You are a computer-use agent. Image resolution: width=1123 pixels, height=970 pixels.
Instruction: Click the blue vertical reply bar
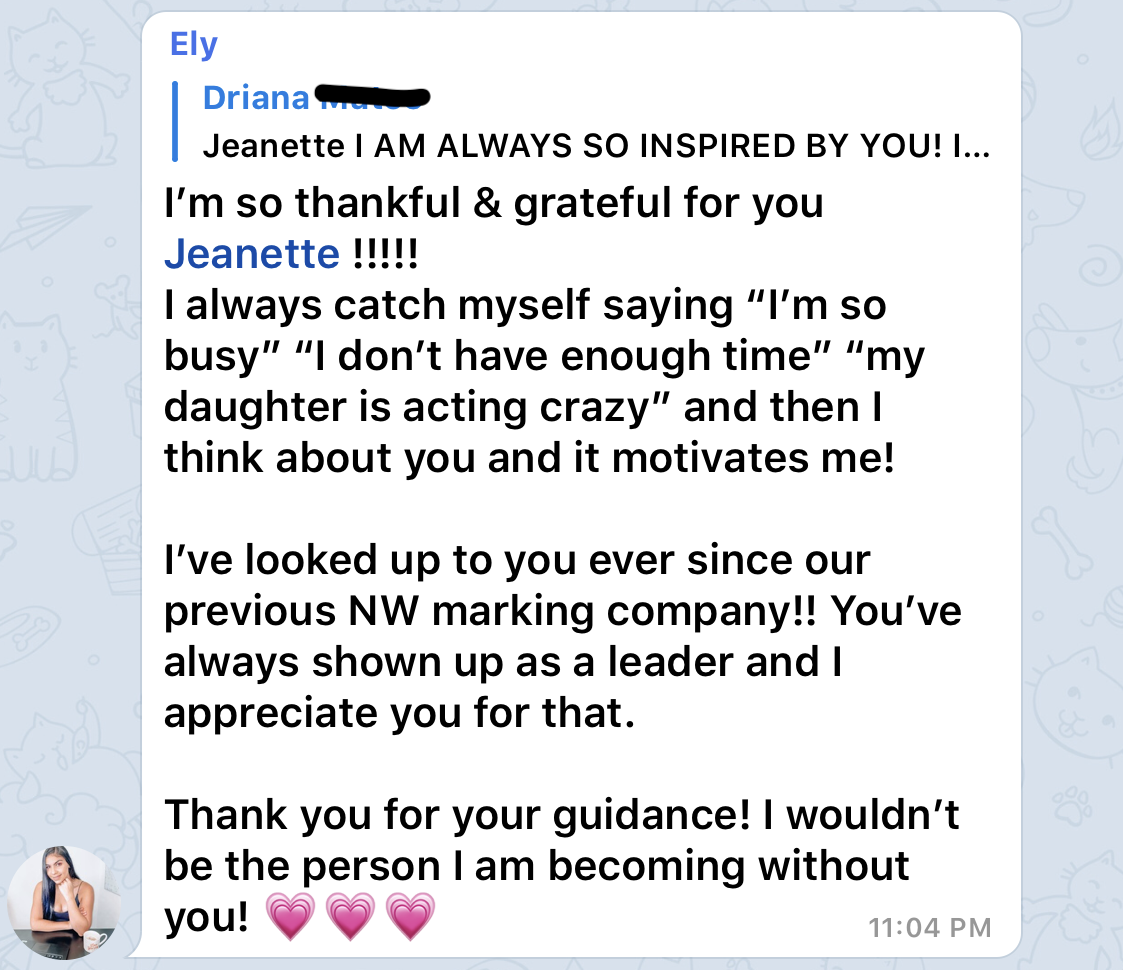tap(175, 122)
